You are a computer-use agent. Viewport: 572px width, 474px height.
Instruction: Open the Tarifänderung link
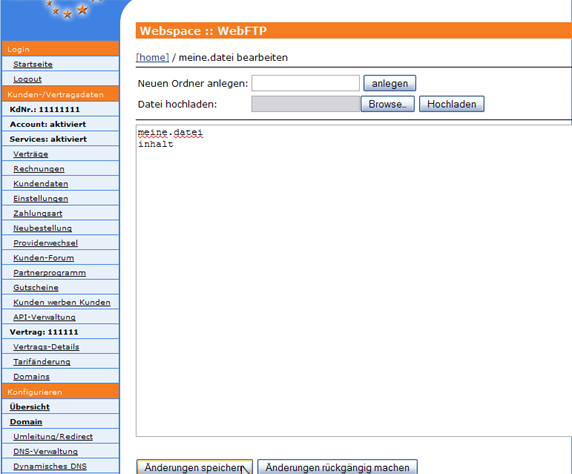[42, 362]
